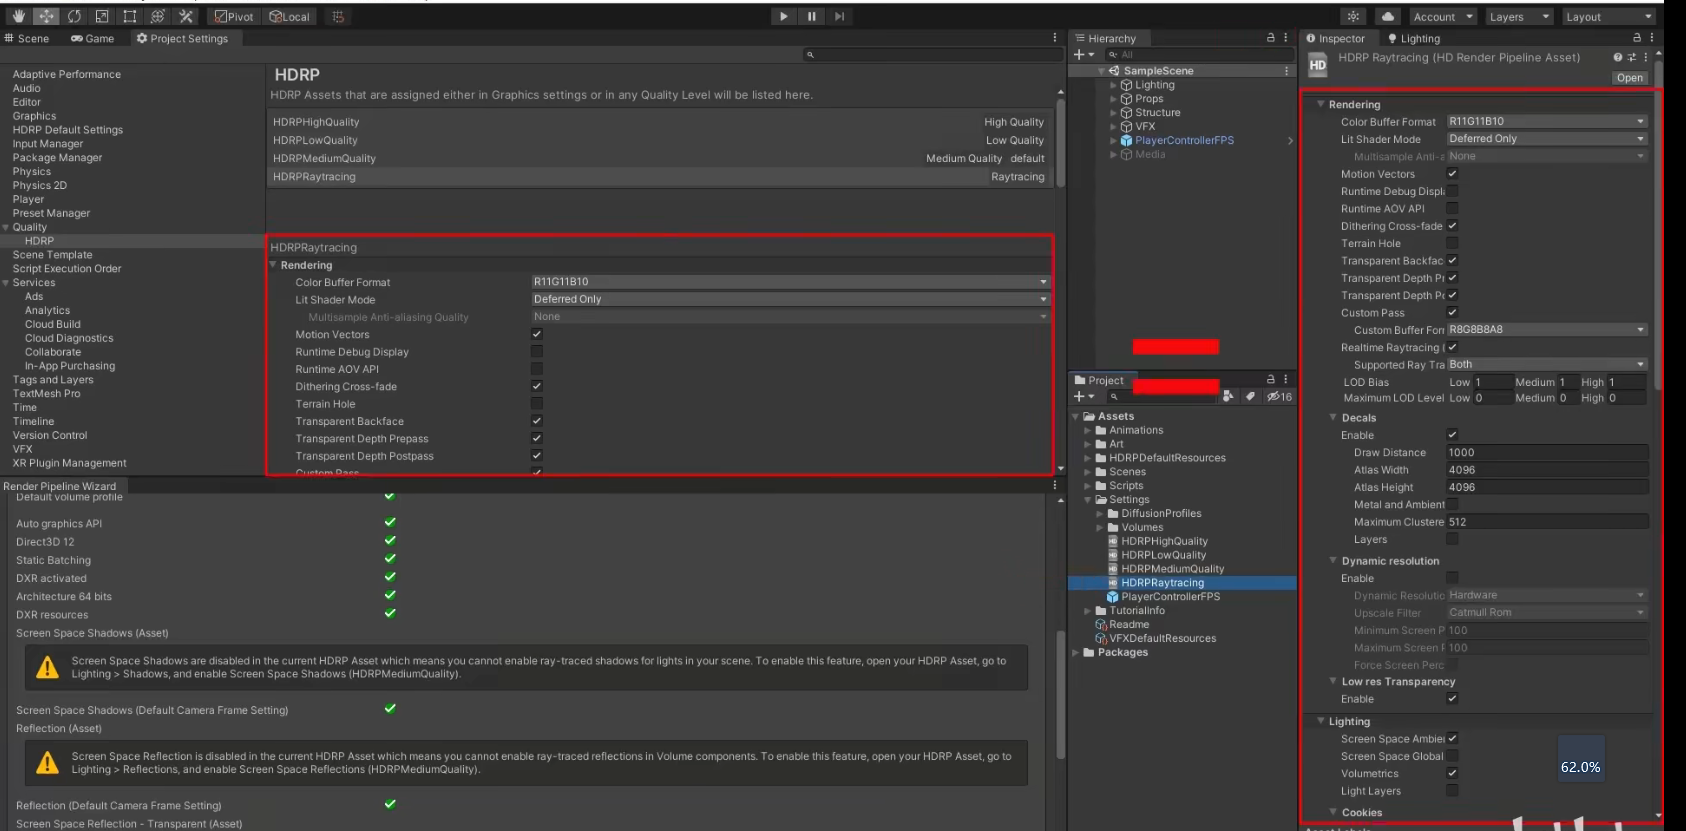
Task: Open the Inspector help question mark icon
Action: (x=1618, y=57)
